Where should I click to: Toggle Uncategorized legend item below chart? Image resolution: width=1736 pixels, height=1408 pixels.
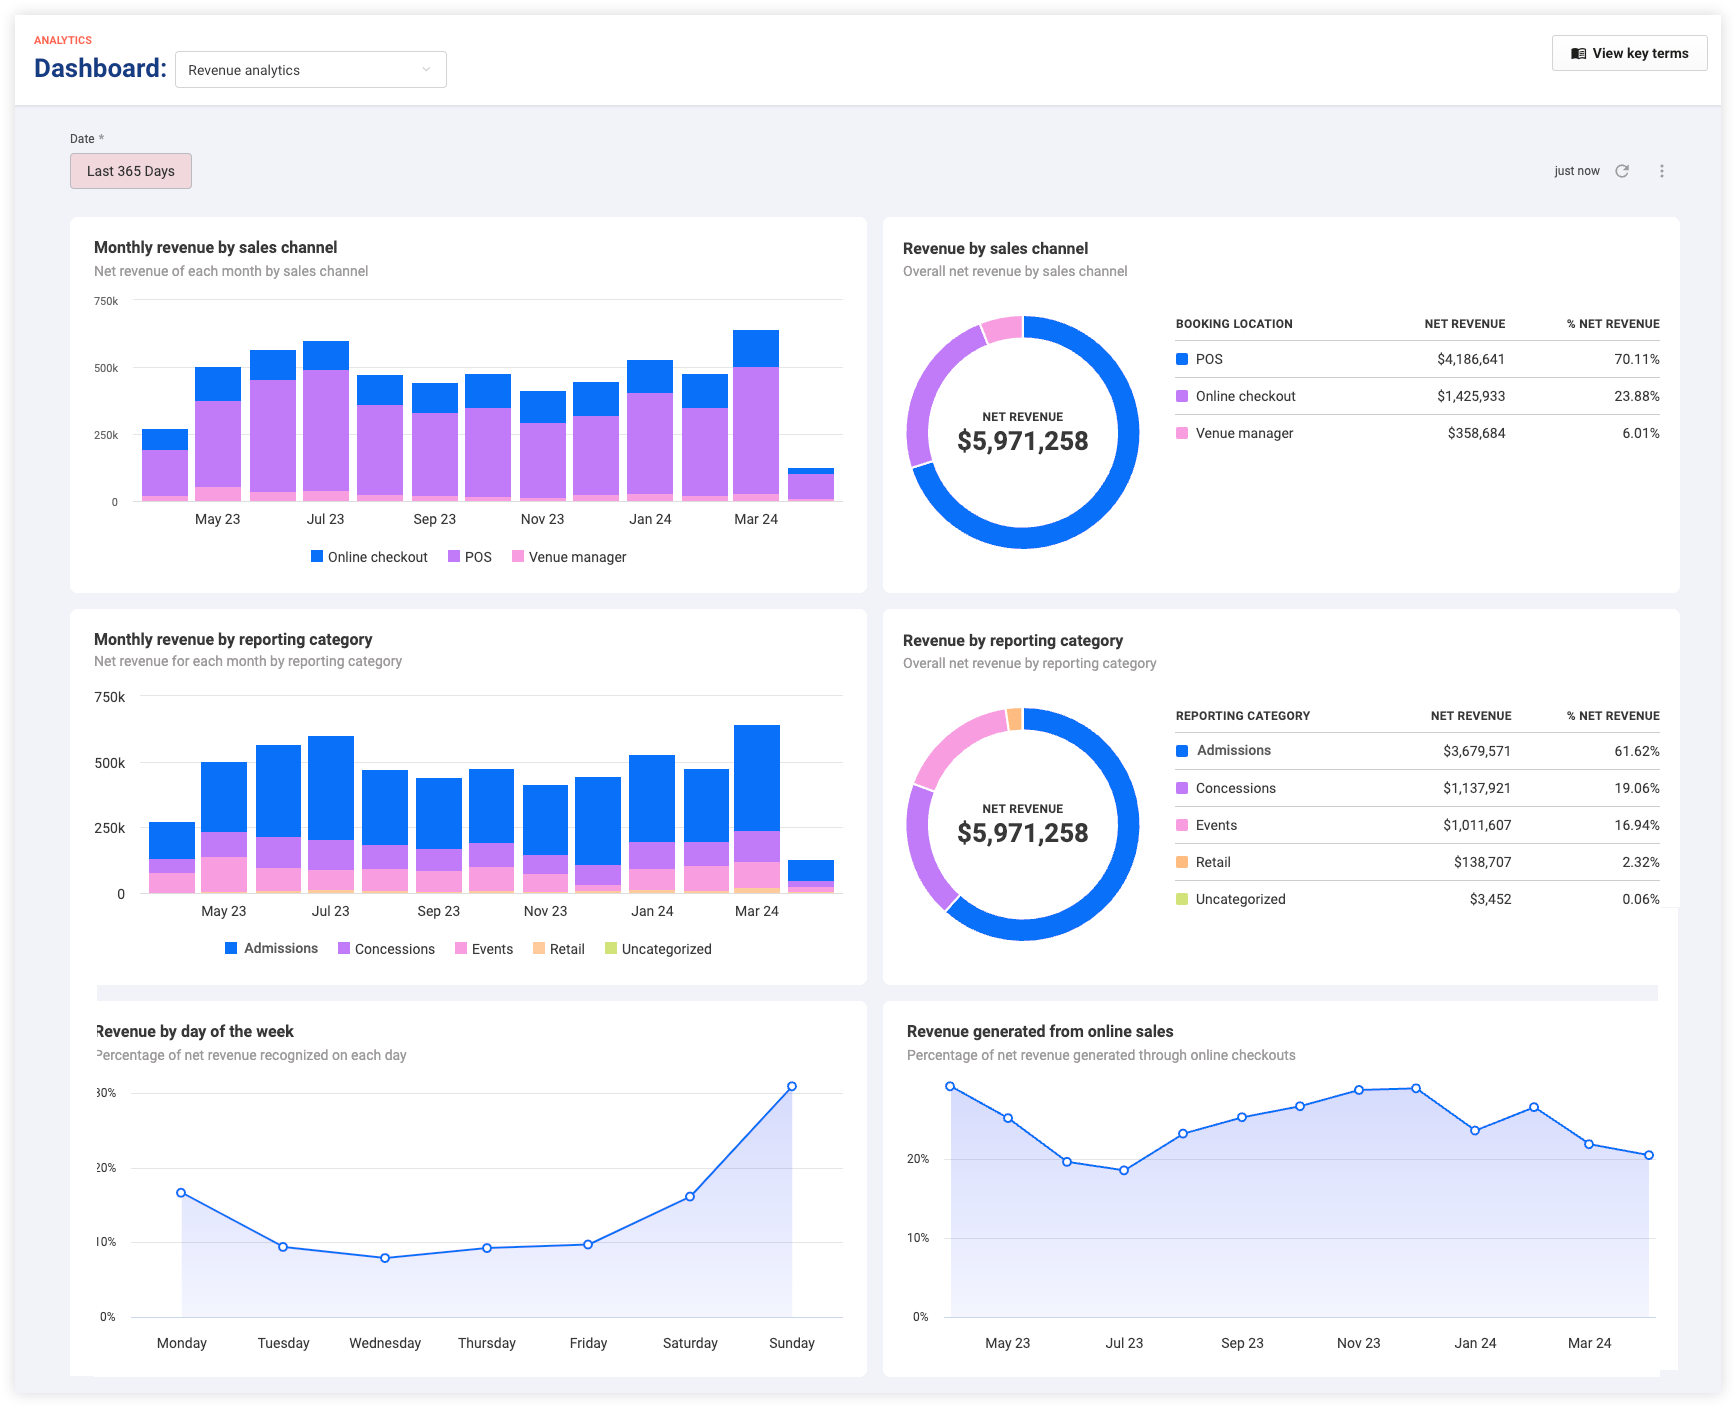[658, 949]
